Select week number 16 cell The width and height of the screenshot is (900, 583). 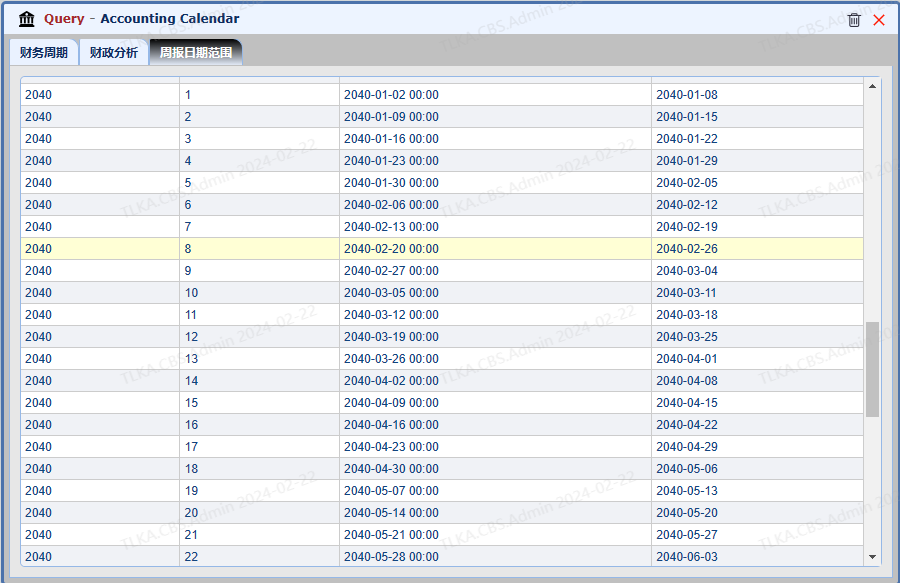[259, 425]
